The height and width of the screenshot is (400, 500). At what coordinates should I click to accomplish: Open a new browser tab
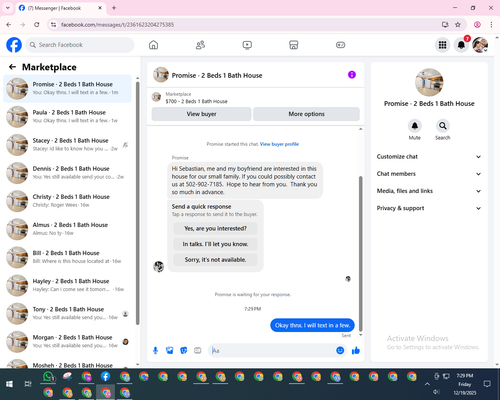(x=114, y=8)
